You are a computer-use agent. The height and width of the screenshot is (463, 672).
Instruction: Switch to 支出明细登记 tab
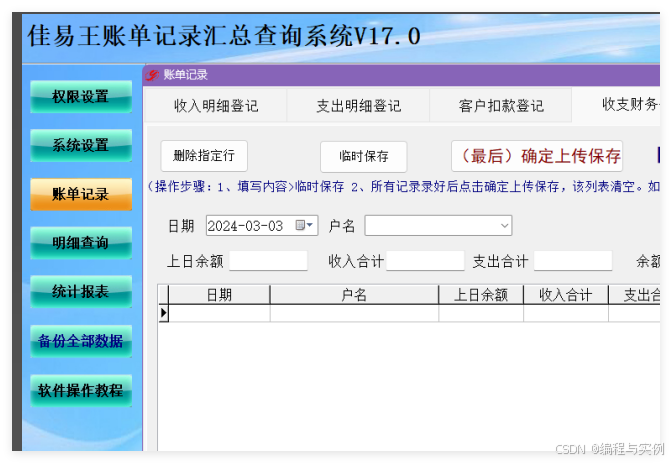358,105
